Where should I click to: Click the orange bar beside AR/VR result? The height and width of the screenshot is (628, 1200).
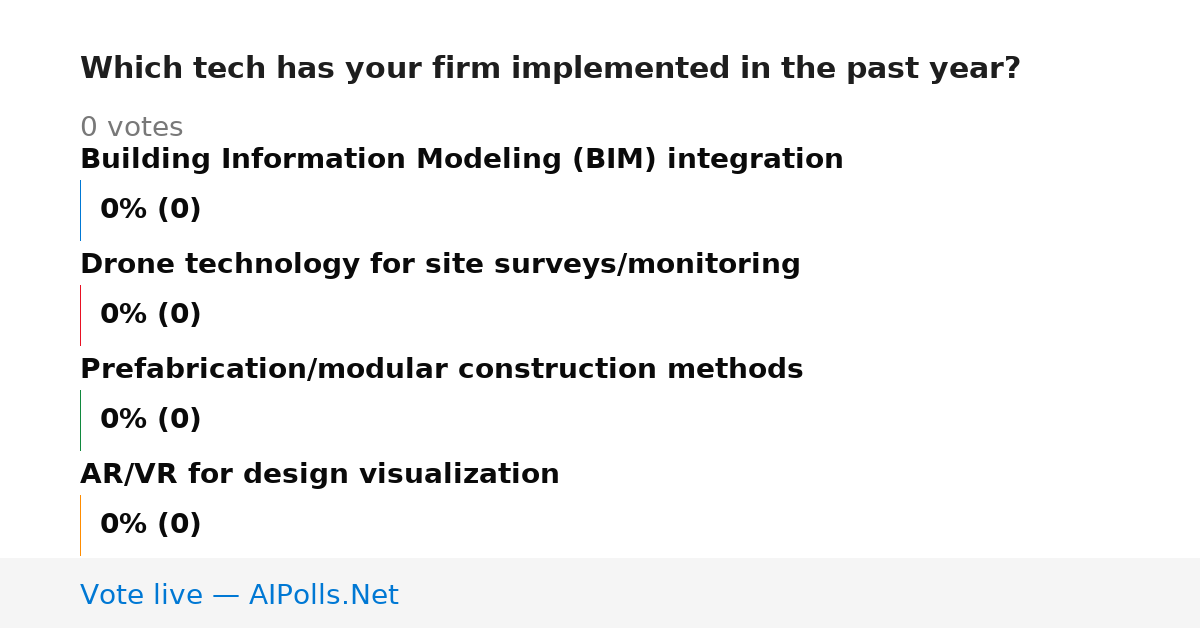(80, 525)
